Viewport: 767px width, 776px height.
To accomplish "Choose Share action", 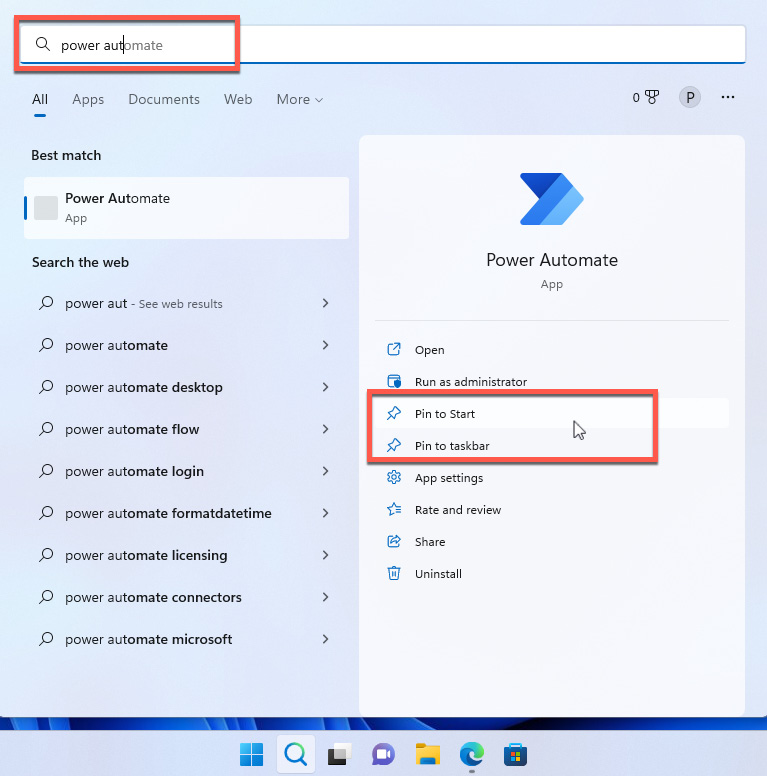I will (430, 542).
